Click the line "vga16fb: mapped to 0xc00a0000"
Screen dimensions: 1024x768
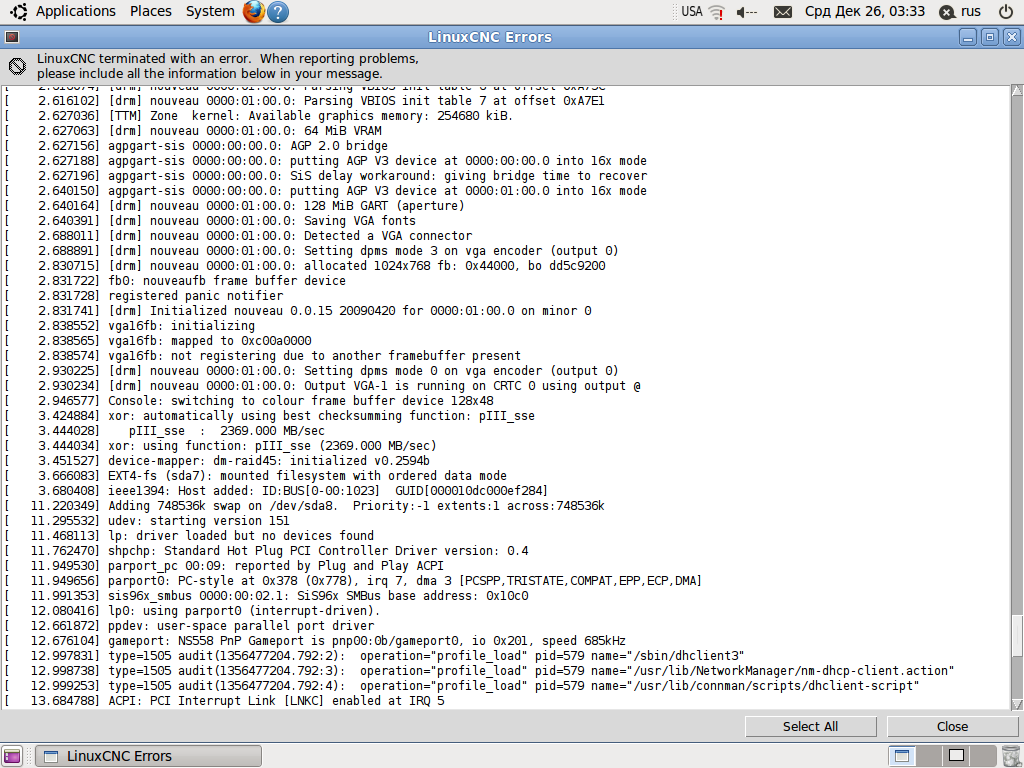point(158,341)
